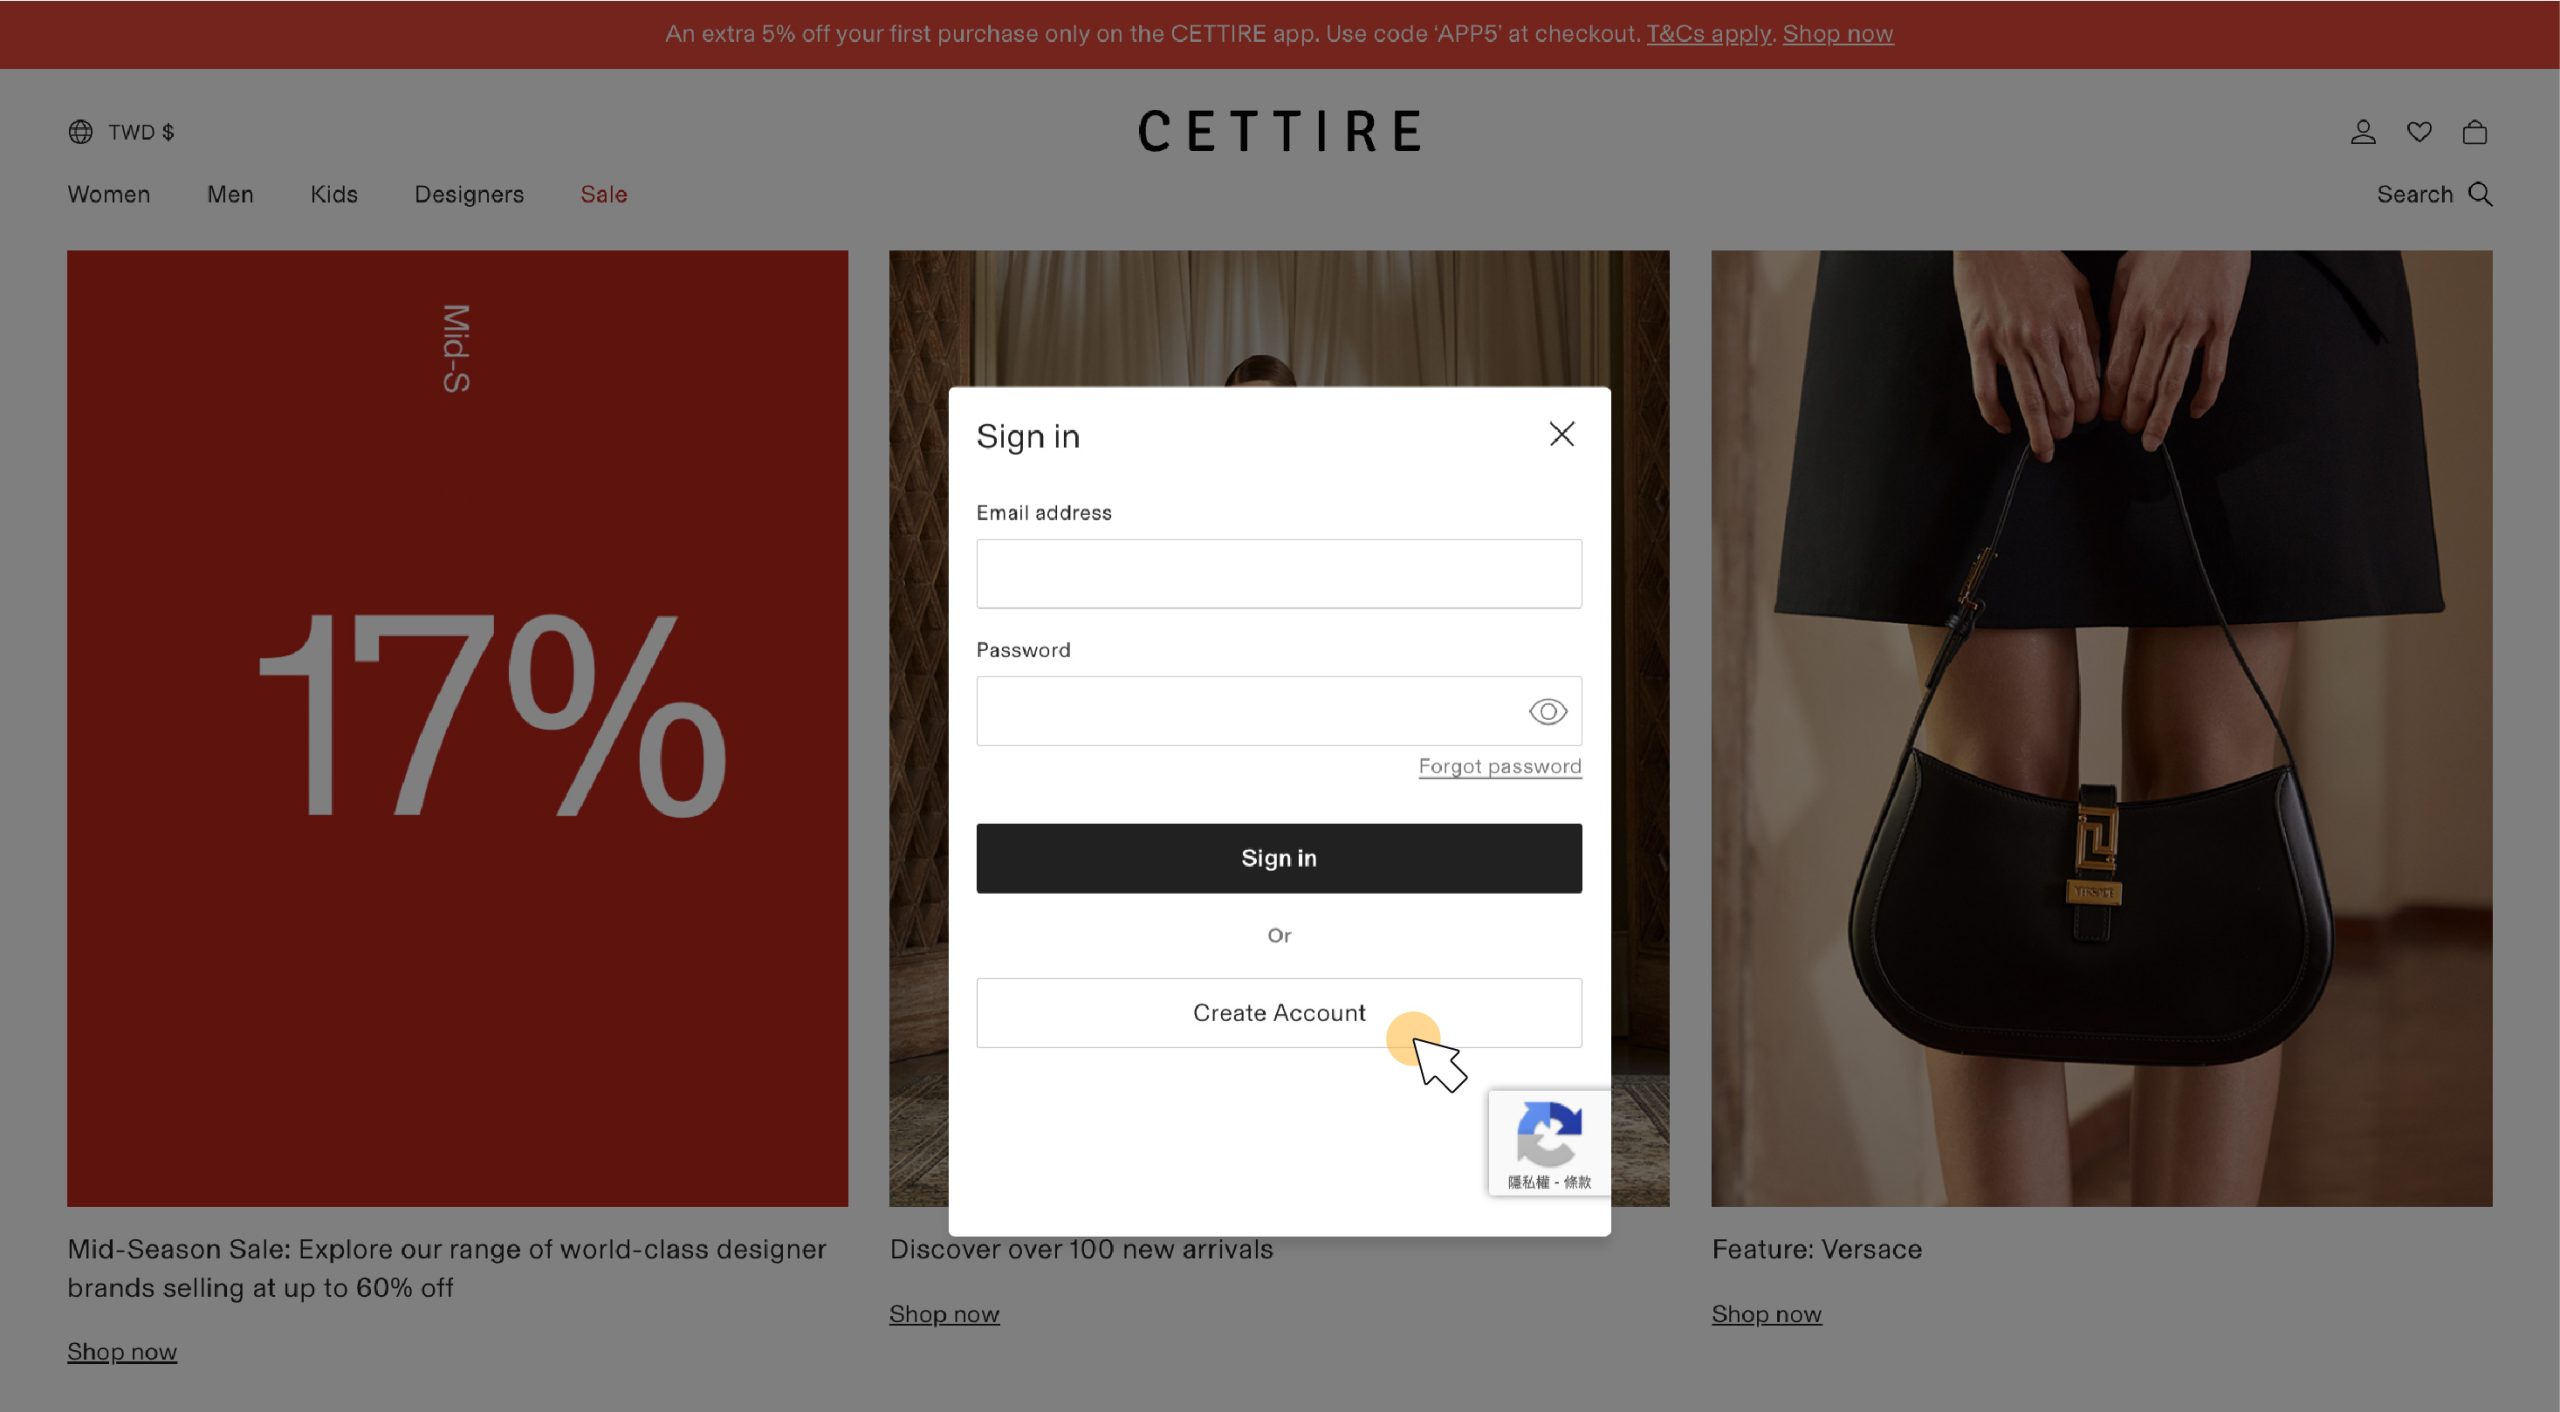Expand the Kids navigation dropdown
2560x1412 pixels.
(x=334, y=193)
